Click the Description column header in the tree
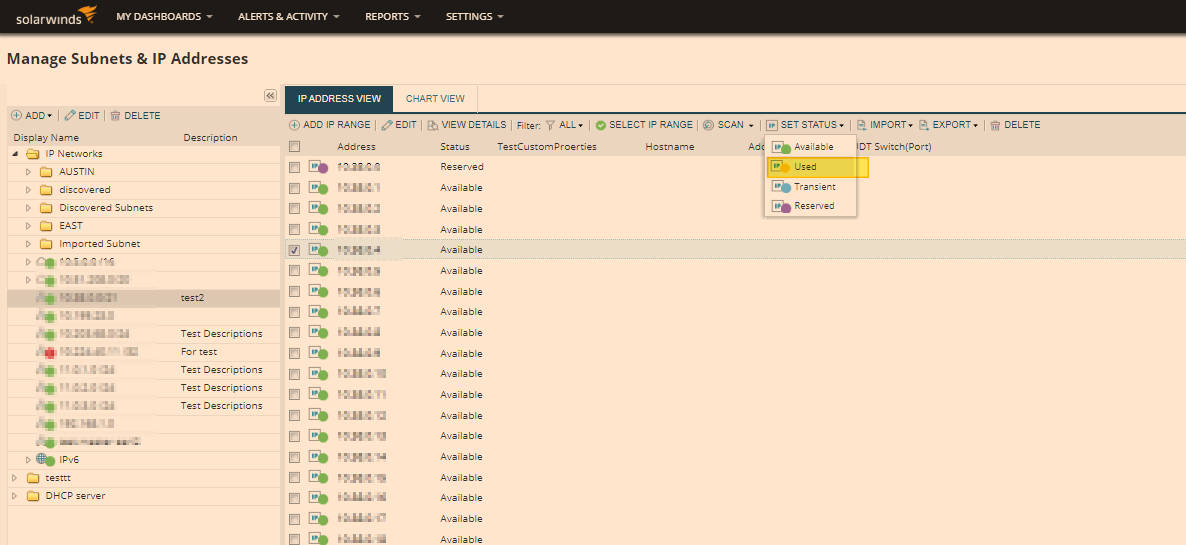 pos(210,138)
